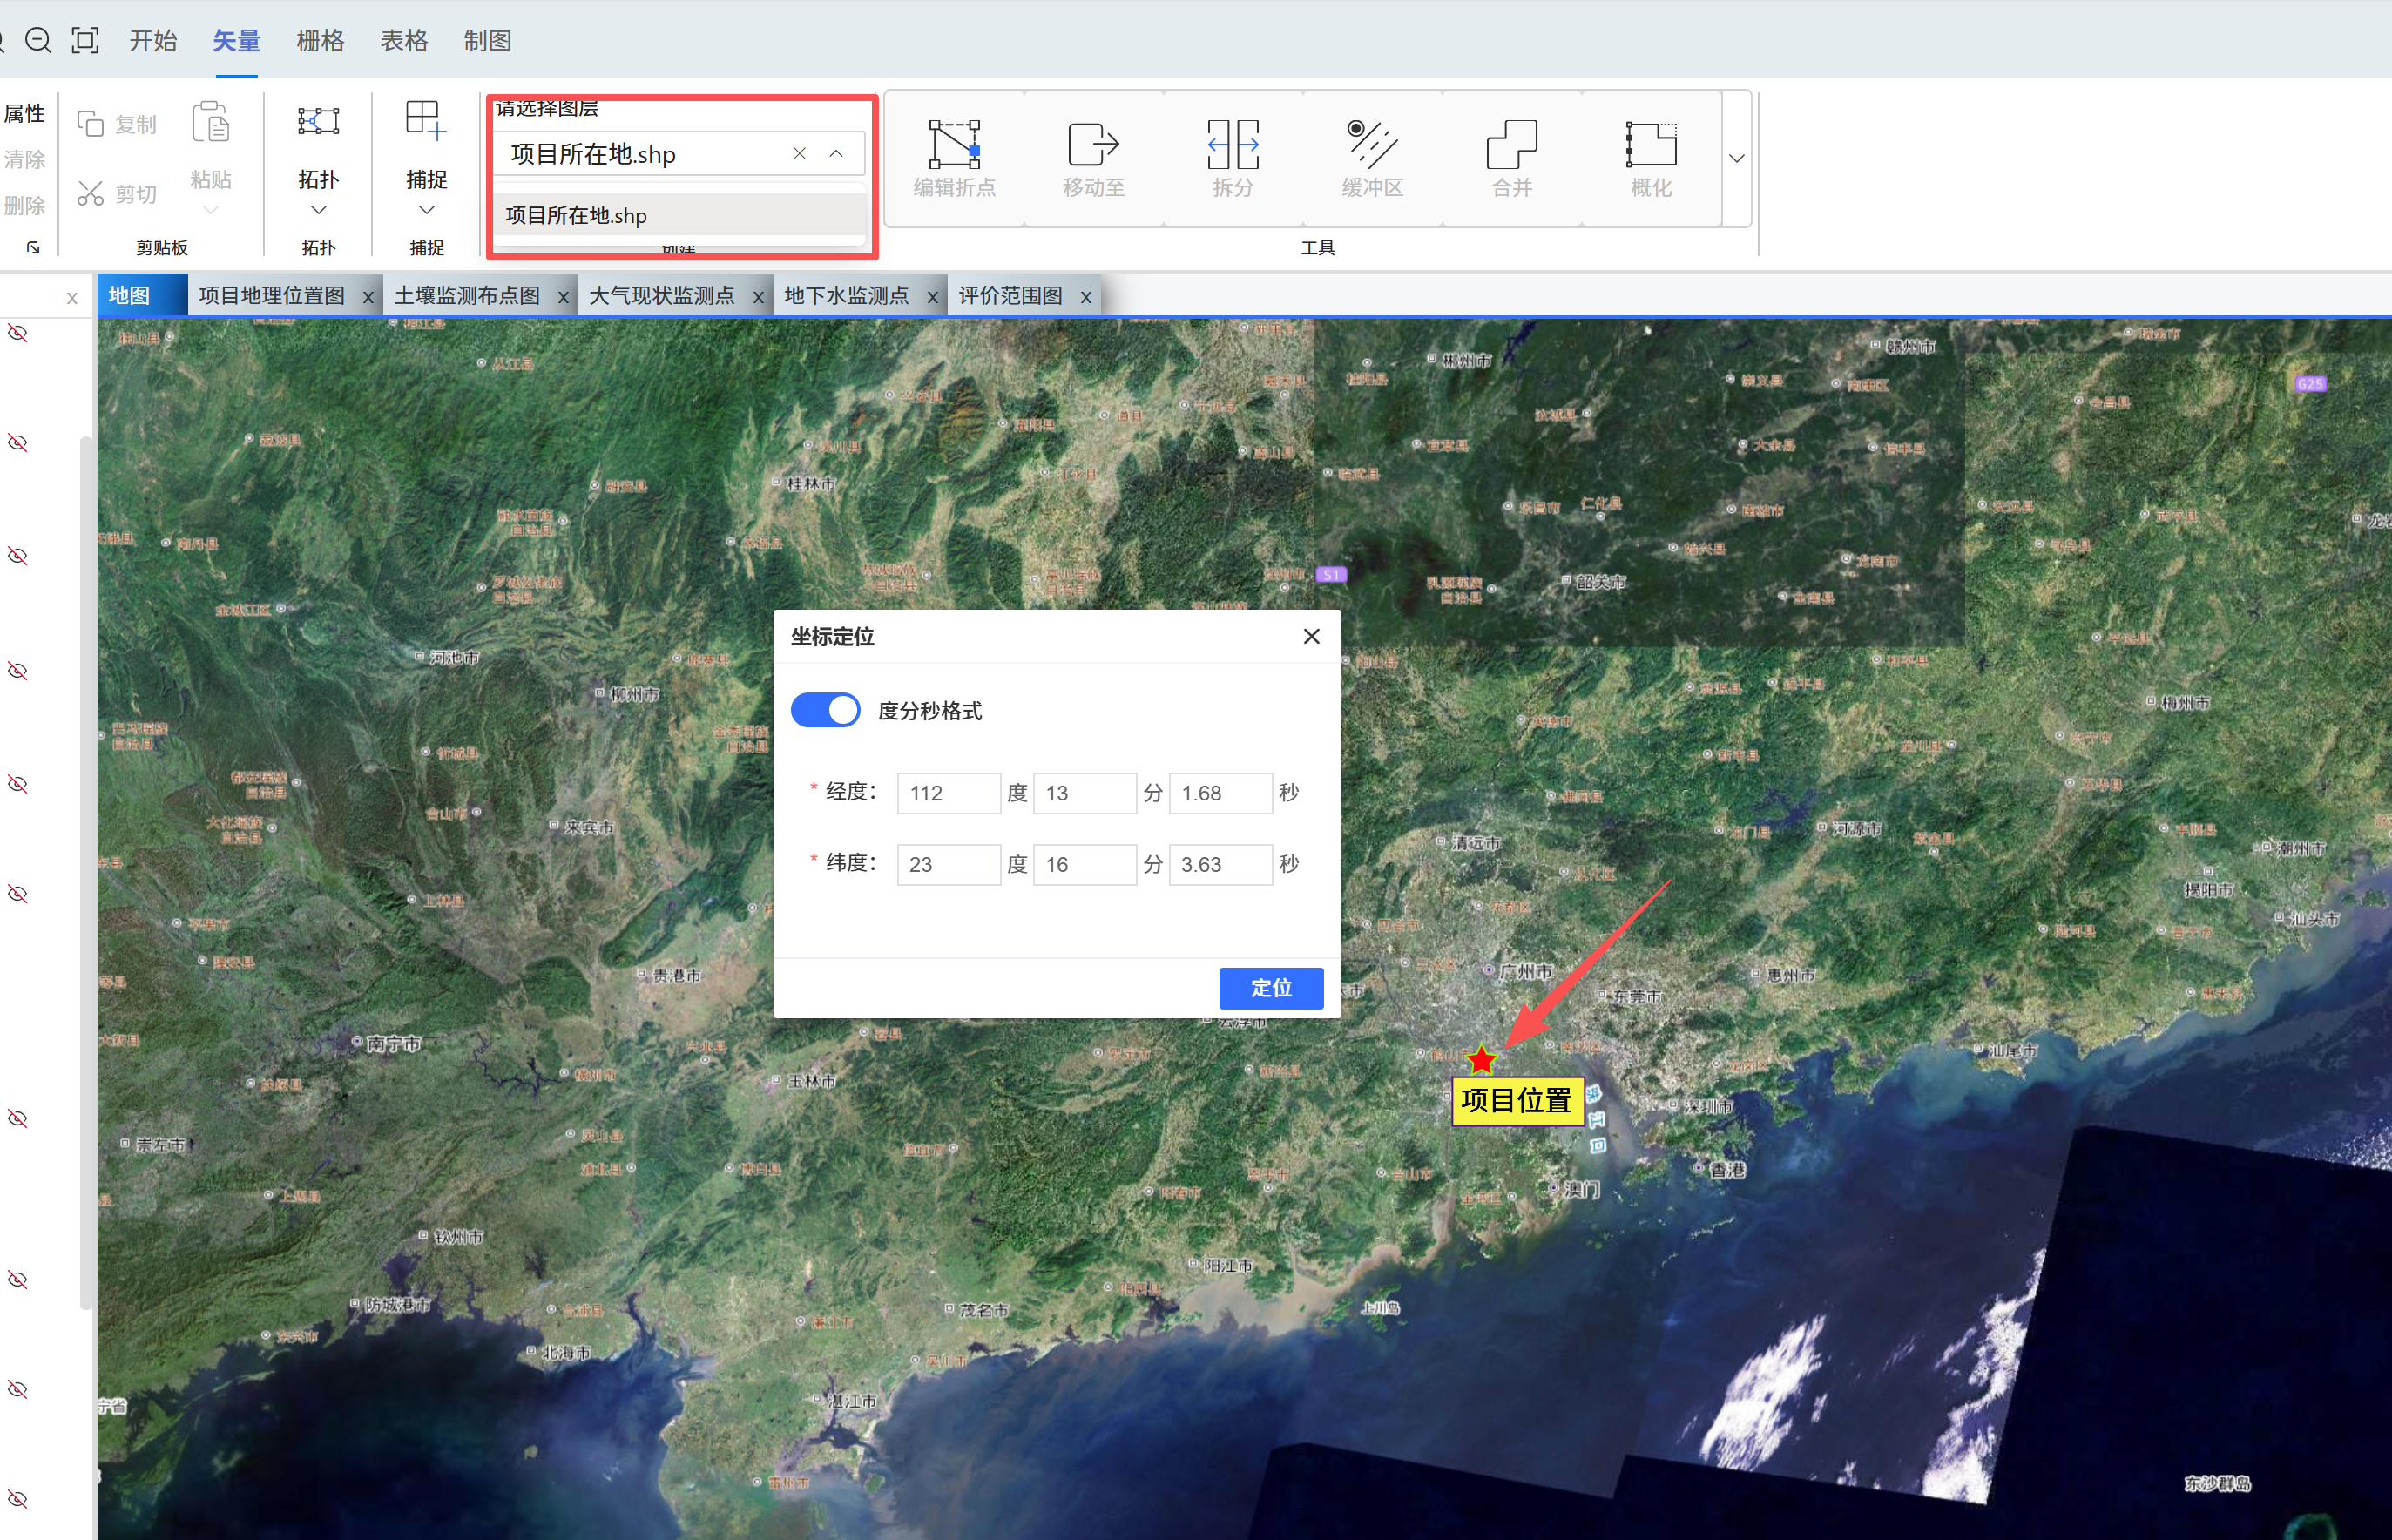Close the 坐标定位 dialog
The image size is (2392, 1540).
(1311, 637)
